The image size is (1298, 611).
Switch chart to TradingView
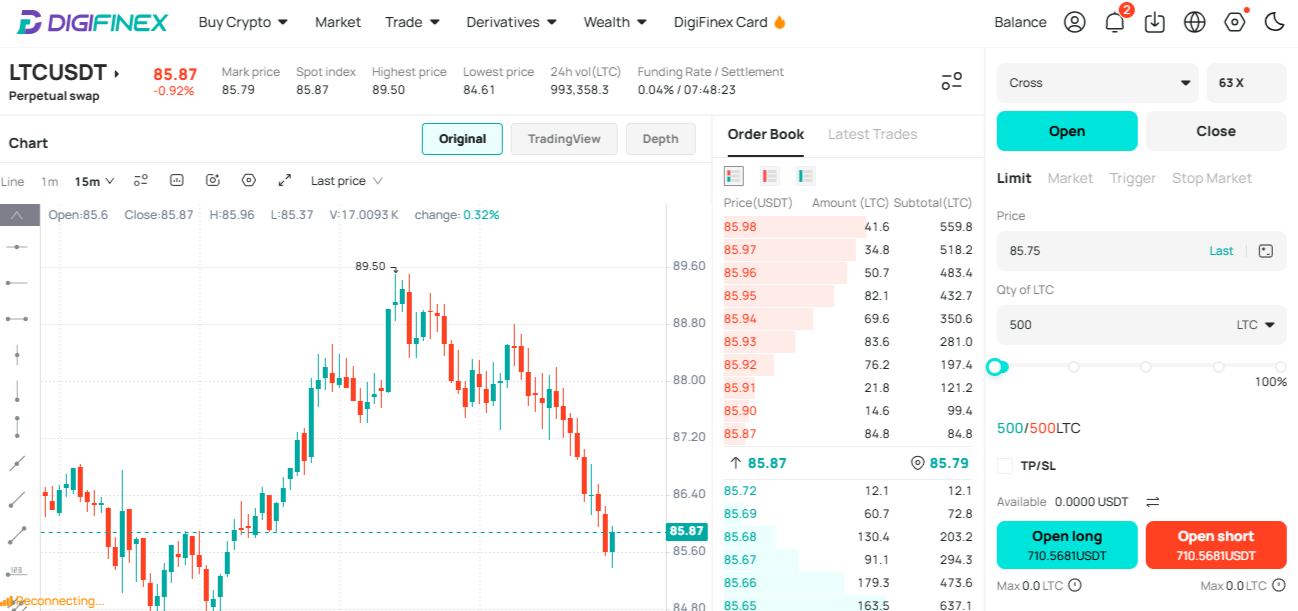[x=564, y=139]
